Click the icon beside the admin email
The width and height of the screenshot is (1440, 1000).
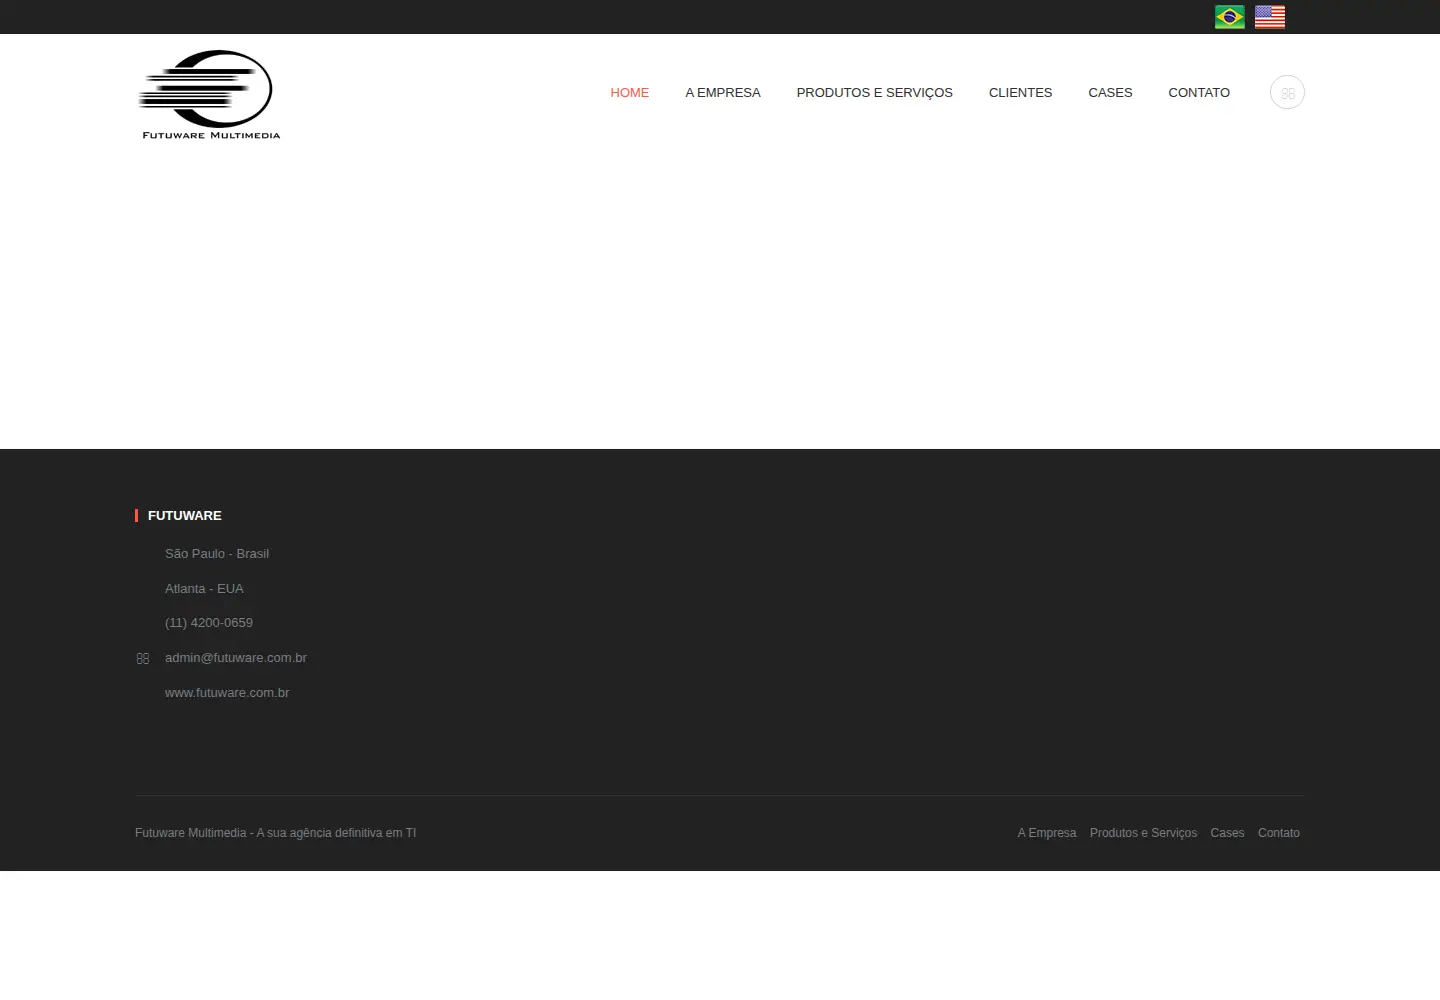[x=143, y=658]
